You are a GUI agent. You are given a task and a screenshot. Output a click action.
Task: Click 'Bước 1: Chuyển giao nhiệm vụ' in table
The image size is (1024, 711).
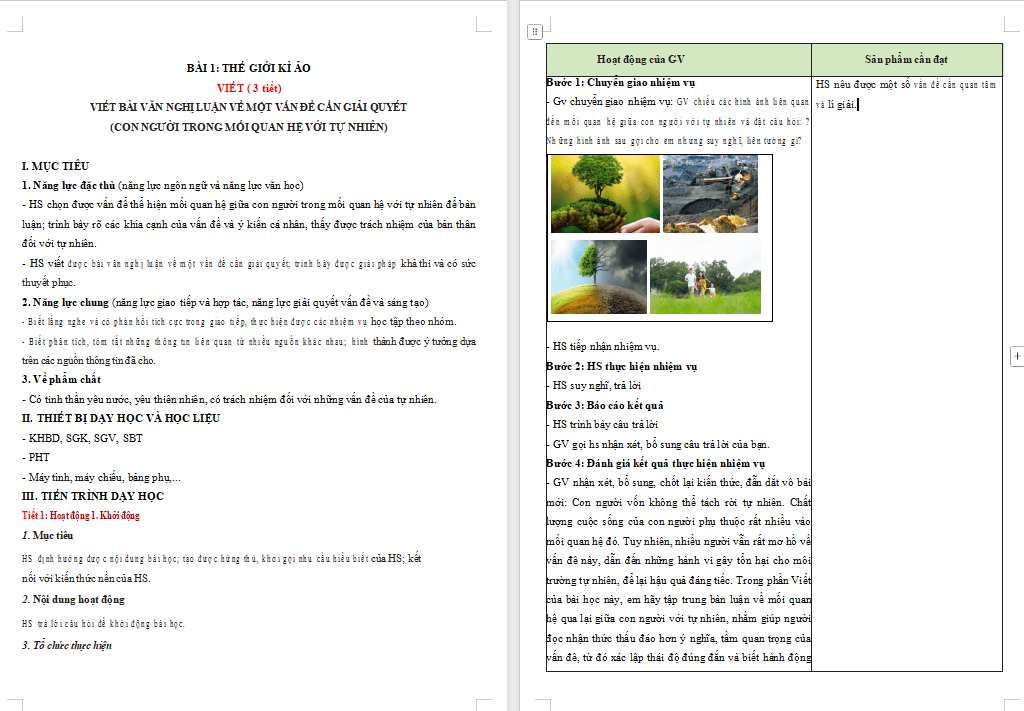coord(620,82)
